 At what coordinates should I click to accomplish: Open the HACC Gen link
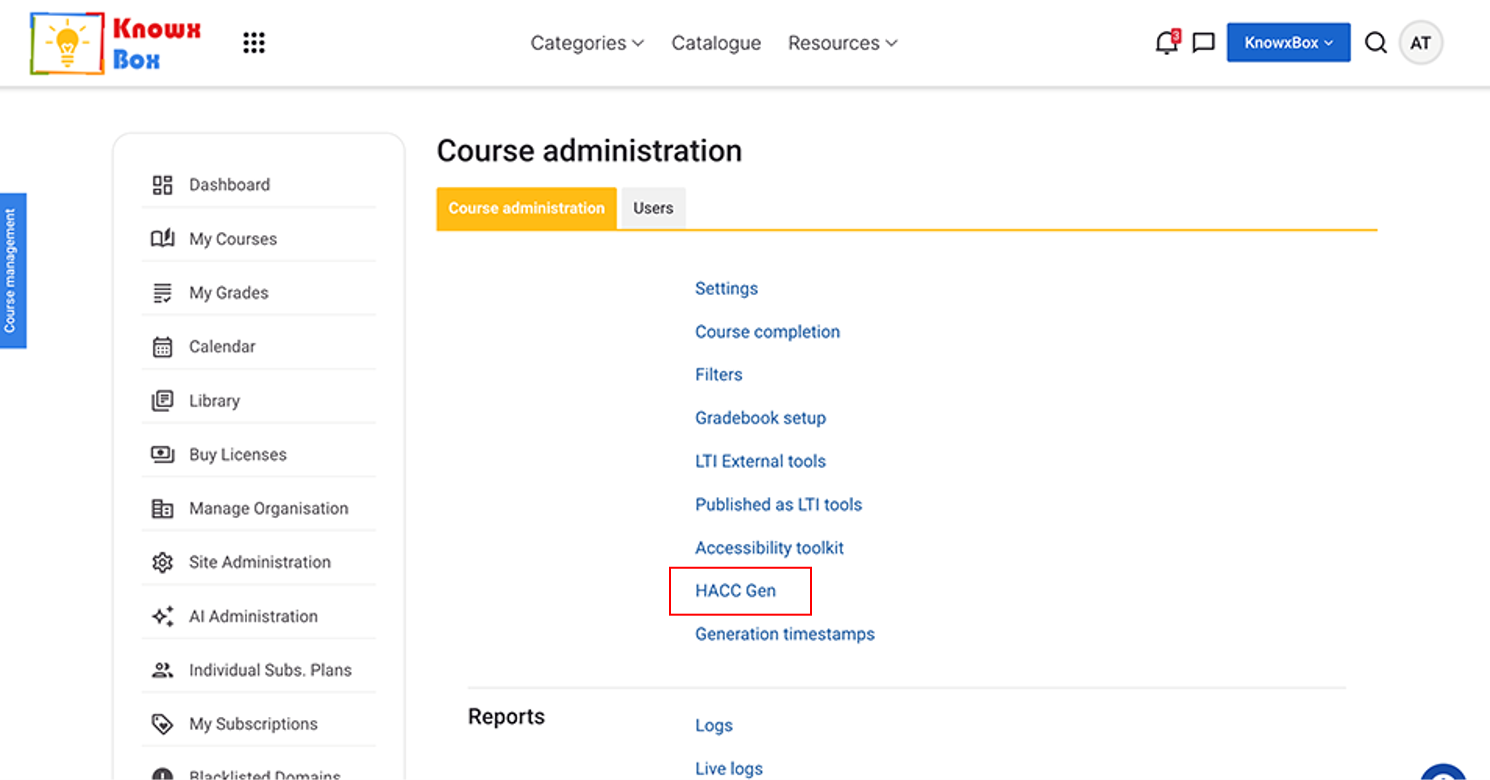point(735,591)
